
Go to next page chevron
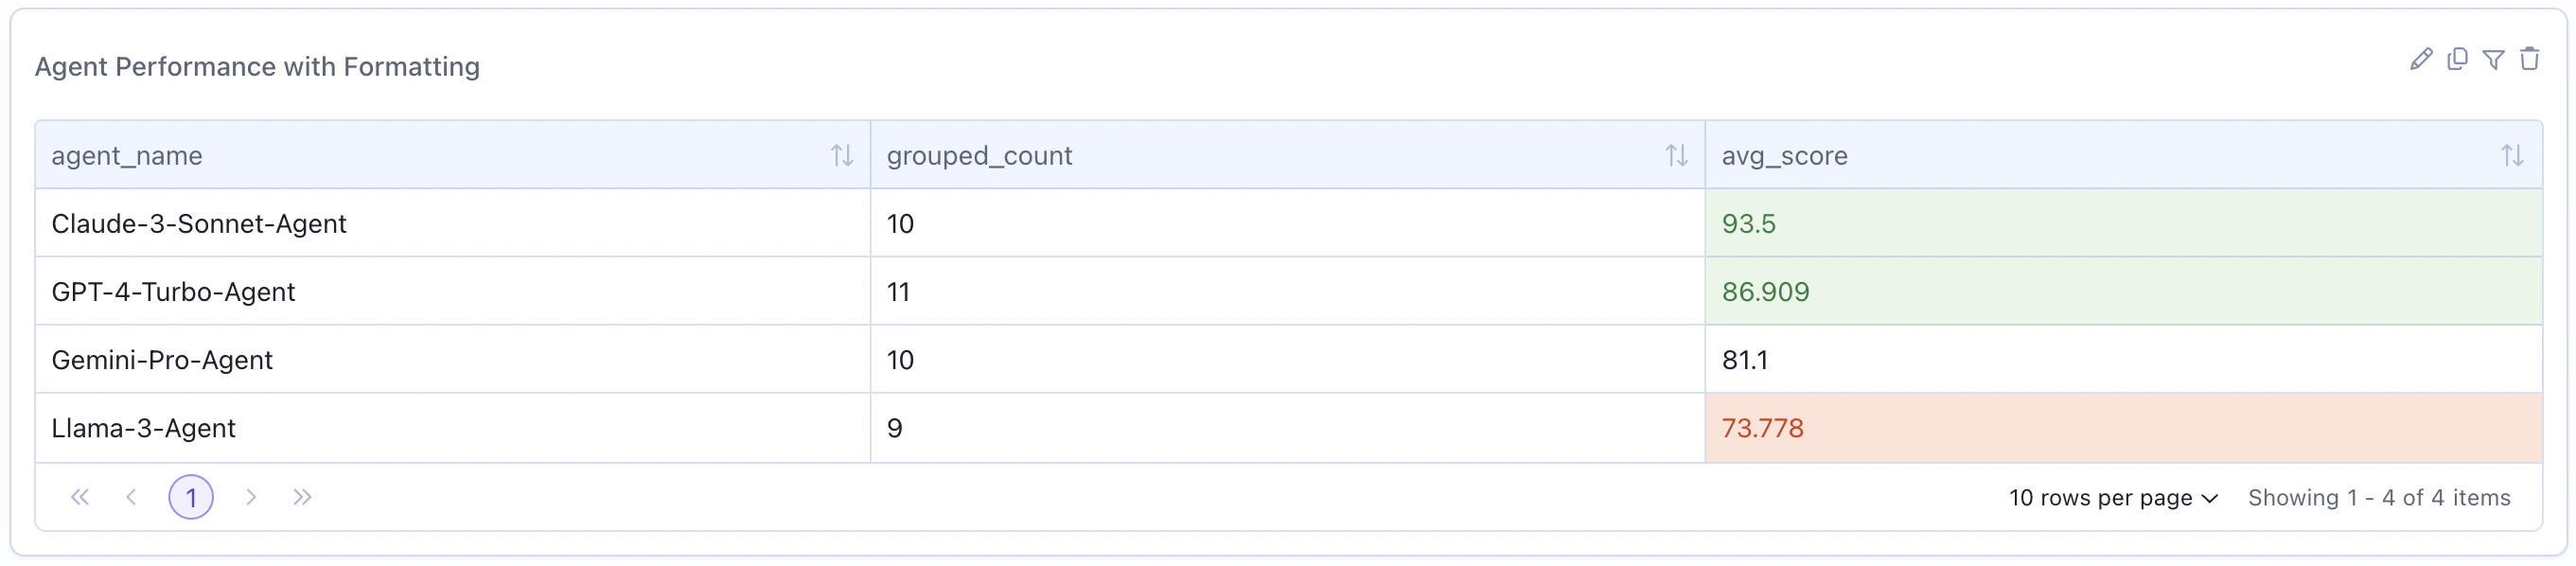pyautogui.click(x=252, y=497)
